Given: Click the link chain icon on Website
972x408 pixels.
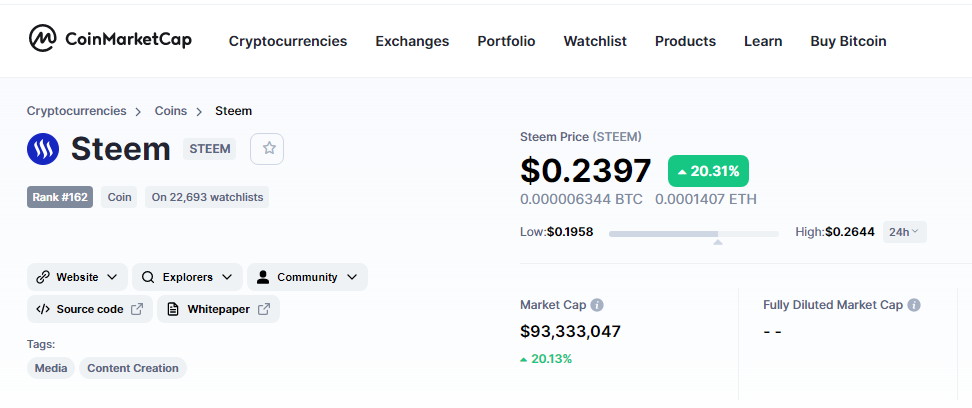Looking at the screenshot, I should click(x=43, y=277).
